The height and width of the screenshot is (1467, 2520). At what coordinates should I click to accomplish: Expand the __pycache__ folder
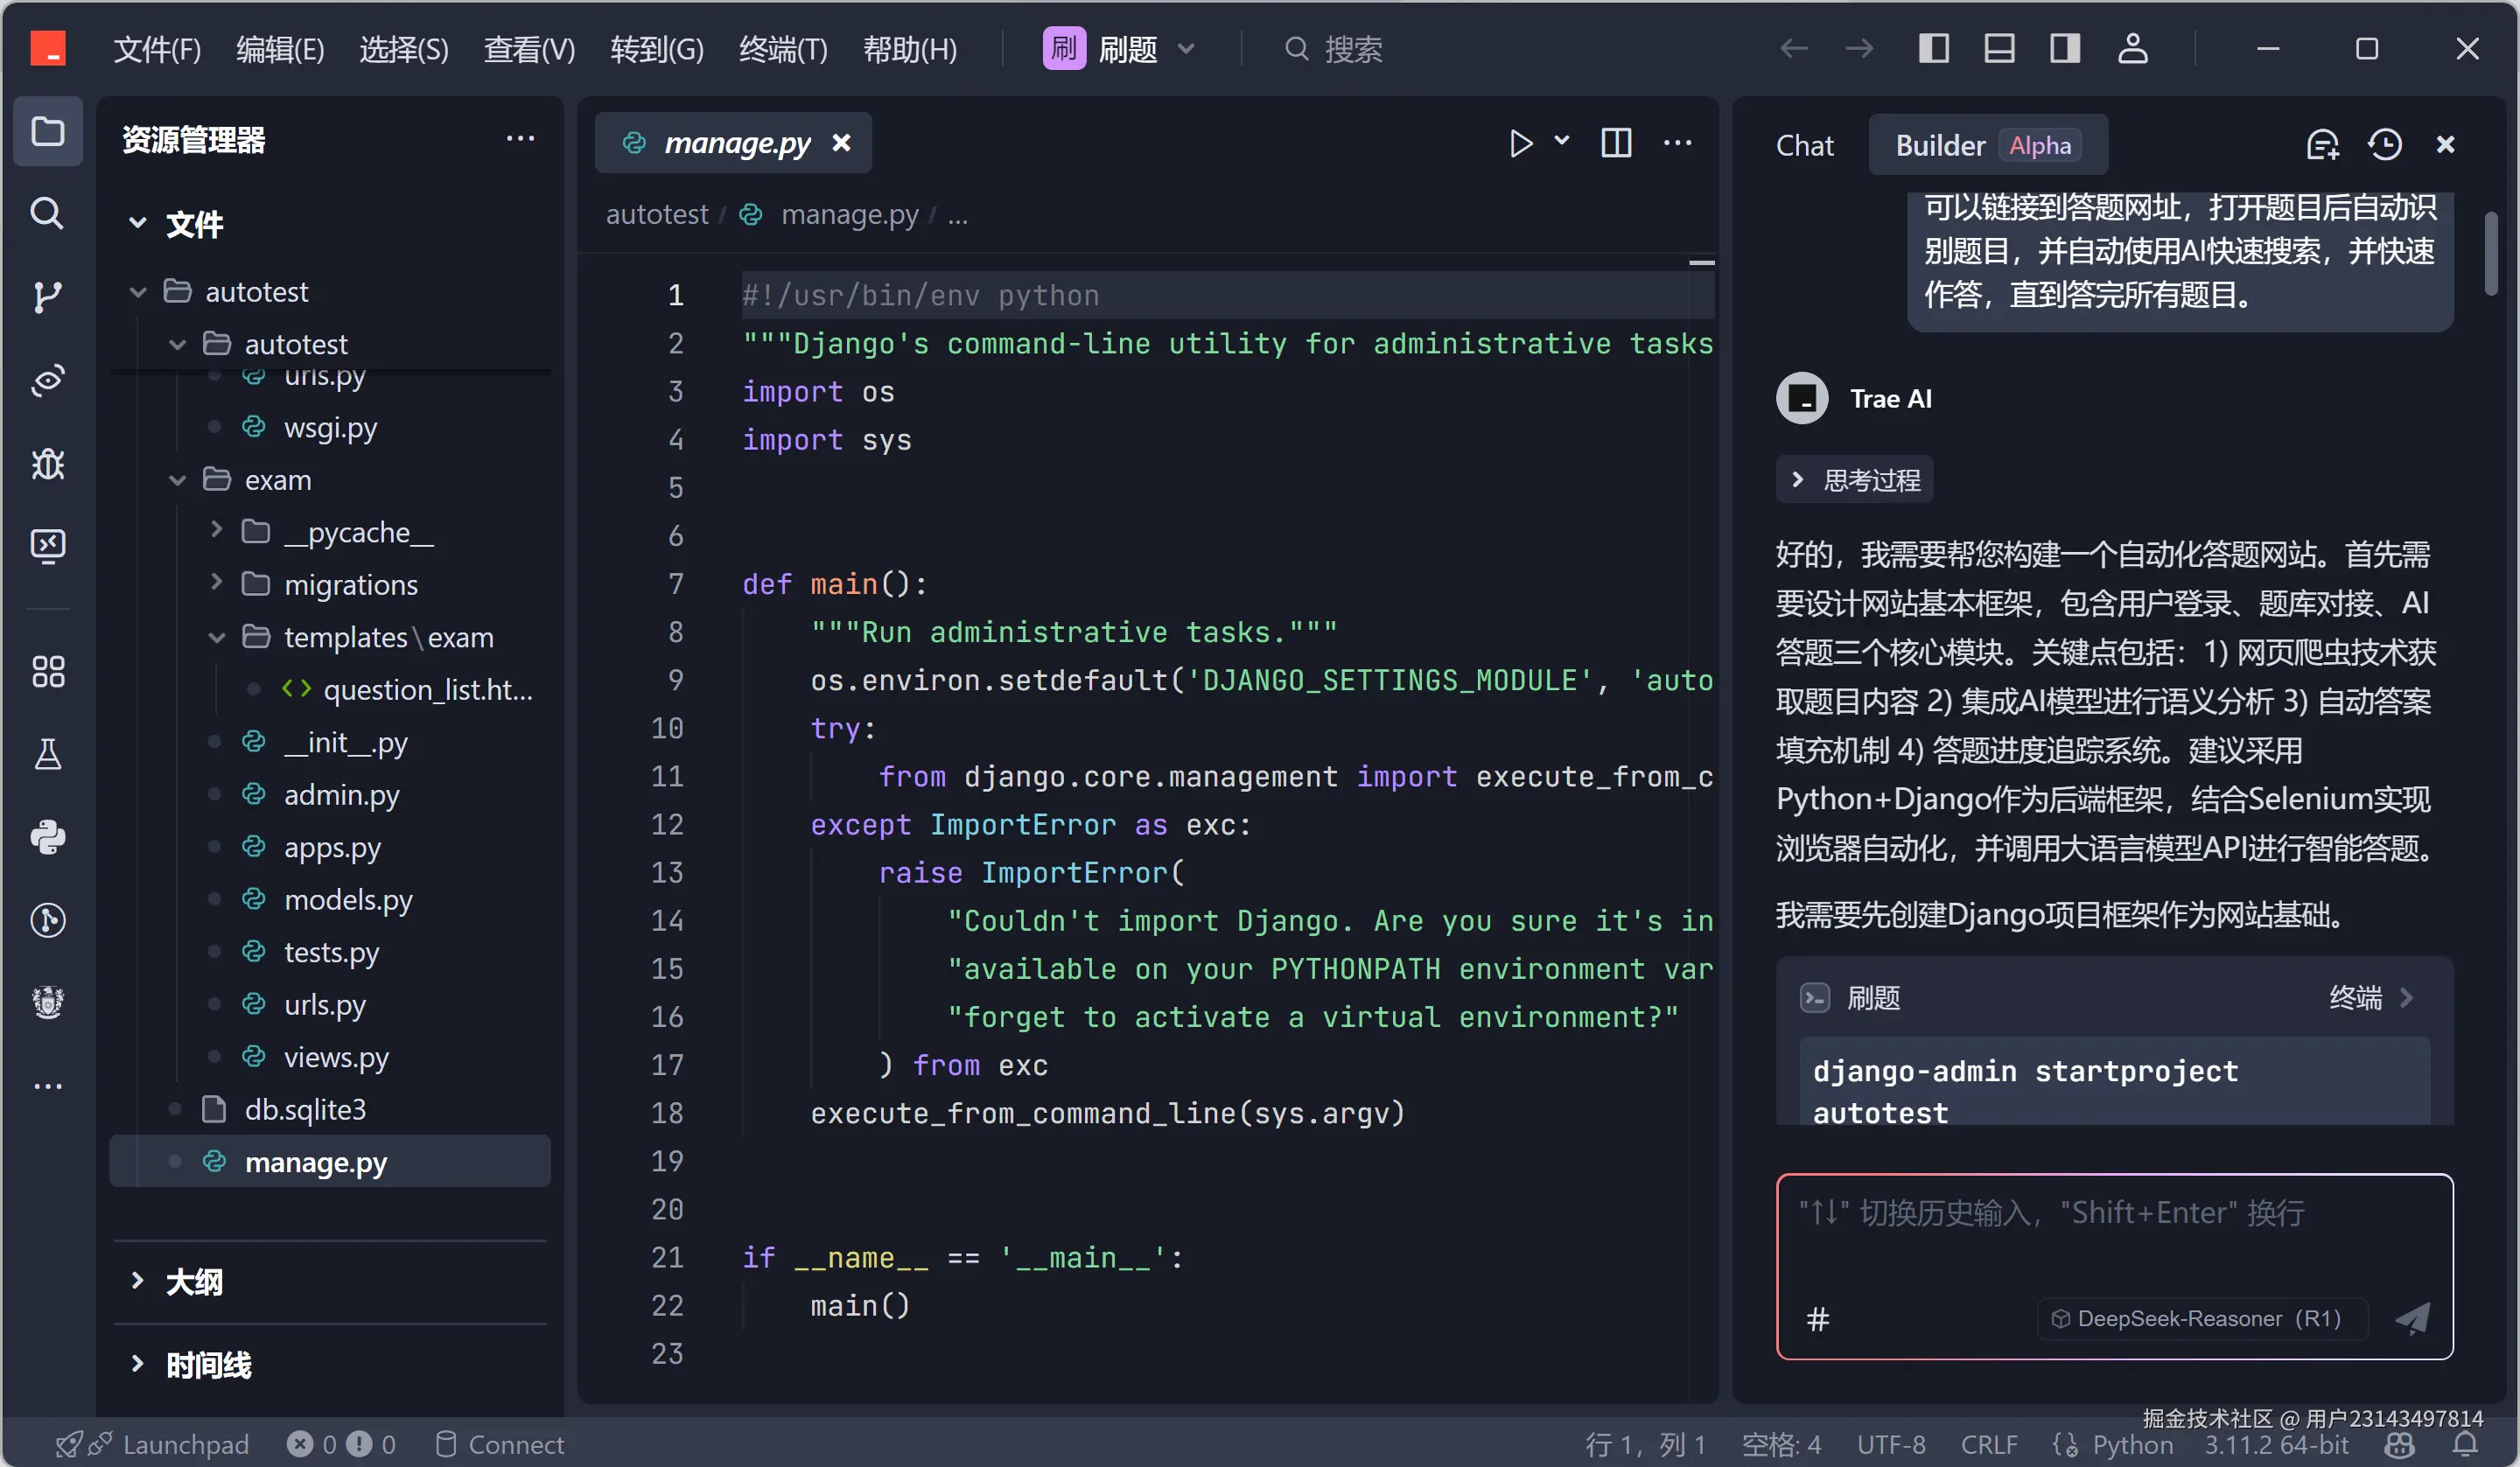point(216,530)
